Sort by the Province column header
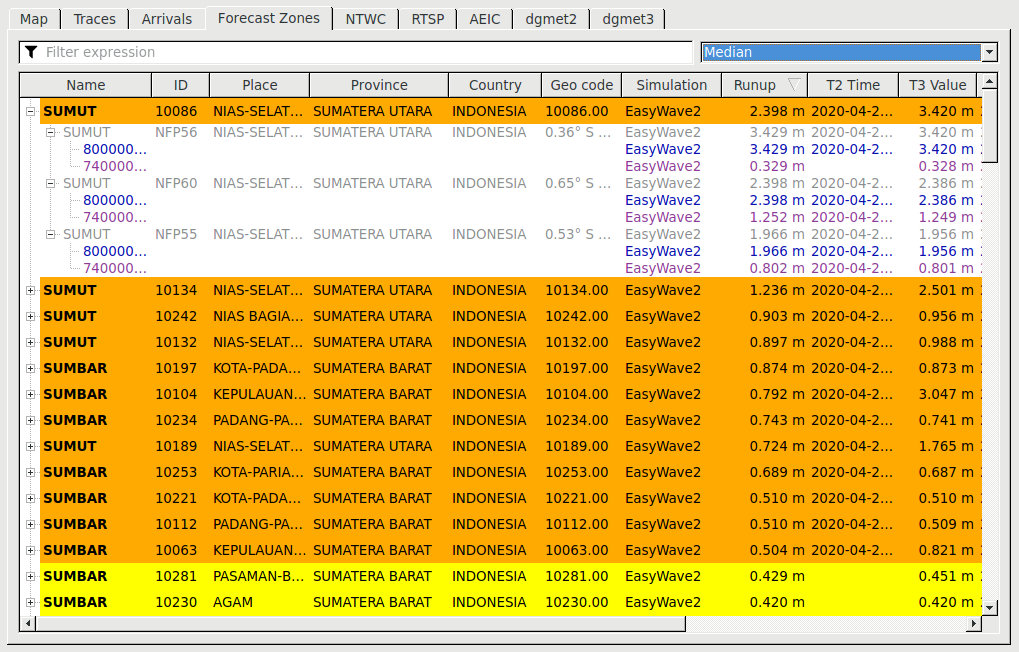Screen dimensions: 1019x652 coord(379,85)
